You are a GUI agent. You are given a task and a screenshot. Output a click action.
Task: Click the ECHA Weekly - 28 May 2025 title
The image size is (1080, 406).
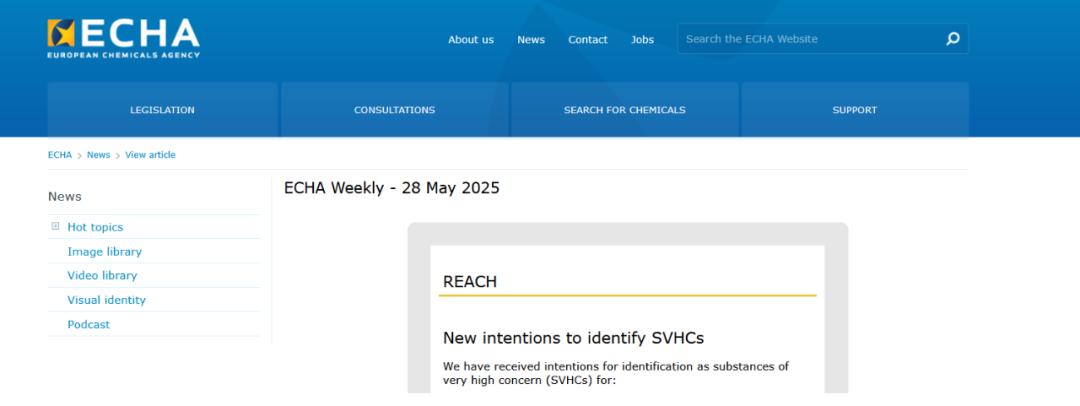[x=392, y=187]
